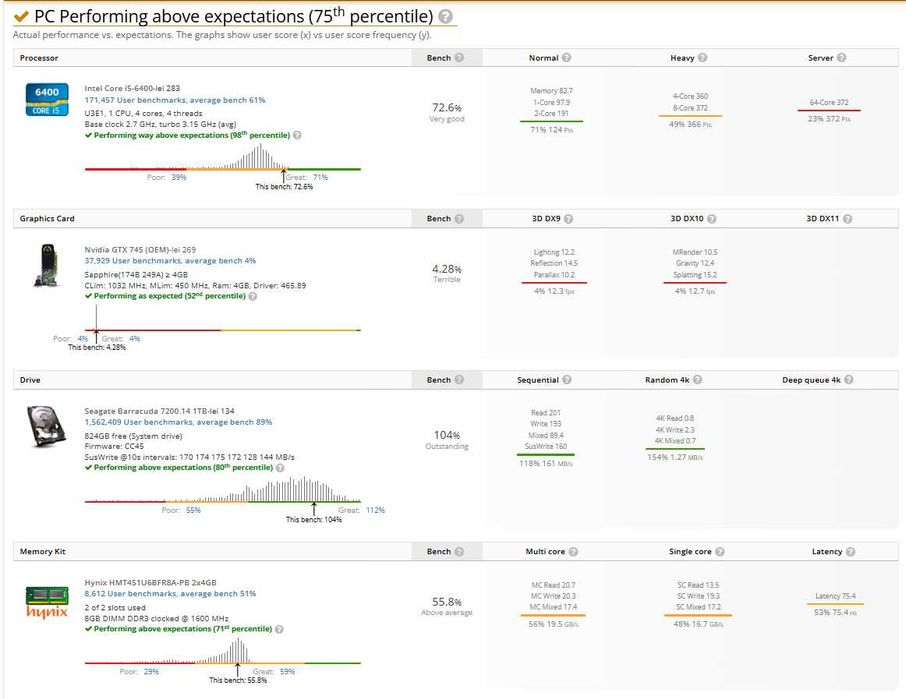
Task: Open help icon next to 3D DX9
Action: pyautogui.click(x=567, y=219)
